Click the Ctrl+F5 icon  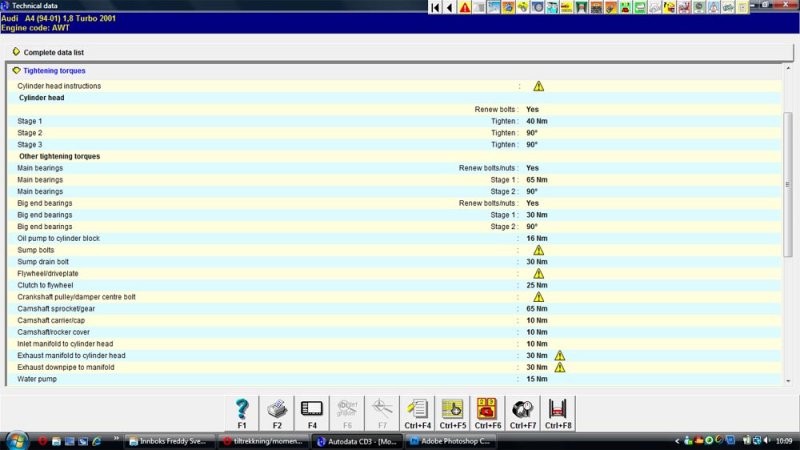tap(453, 410)
